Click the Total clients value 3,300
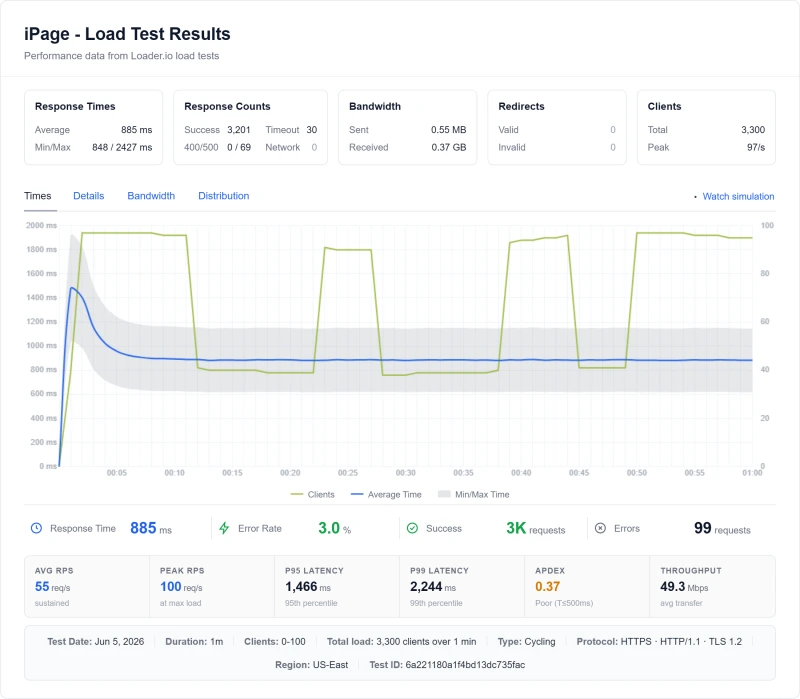The width and height of the screenshot is (800, 699). [753, 130]
